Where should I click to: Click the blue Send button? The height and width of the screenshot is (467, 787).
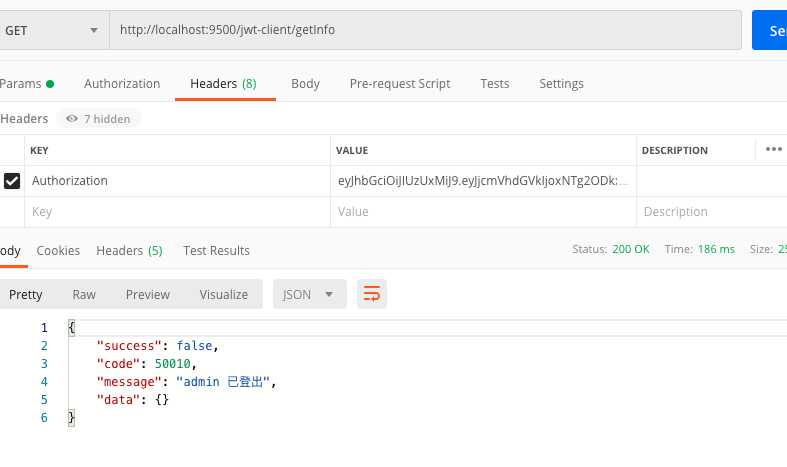[x=770, y=30]
